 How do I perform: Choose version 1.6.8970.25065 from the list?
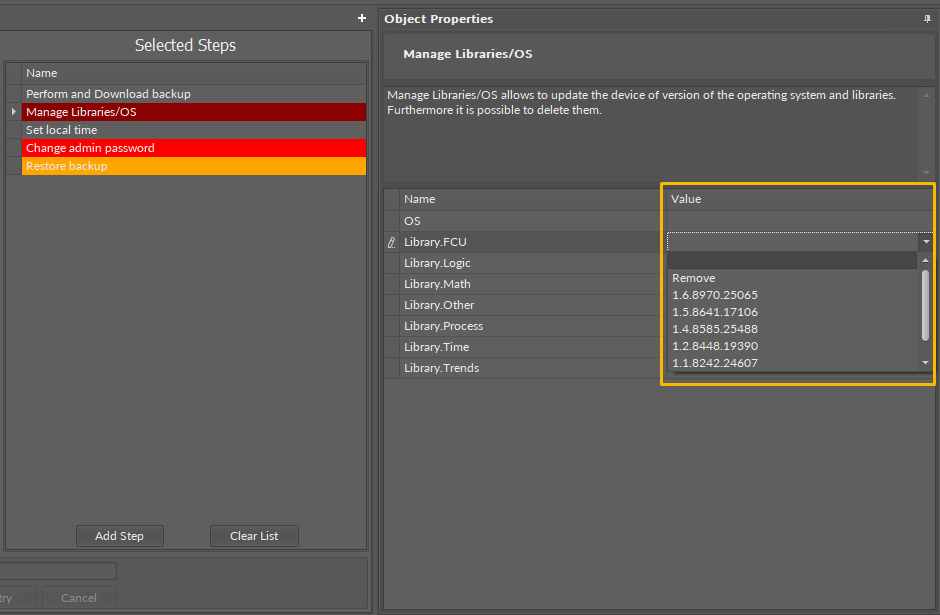tap(715, 295)
